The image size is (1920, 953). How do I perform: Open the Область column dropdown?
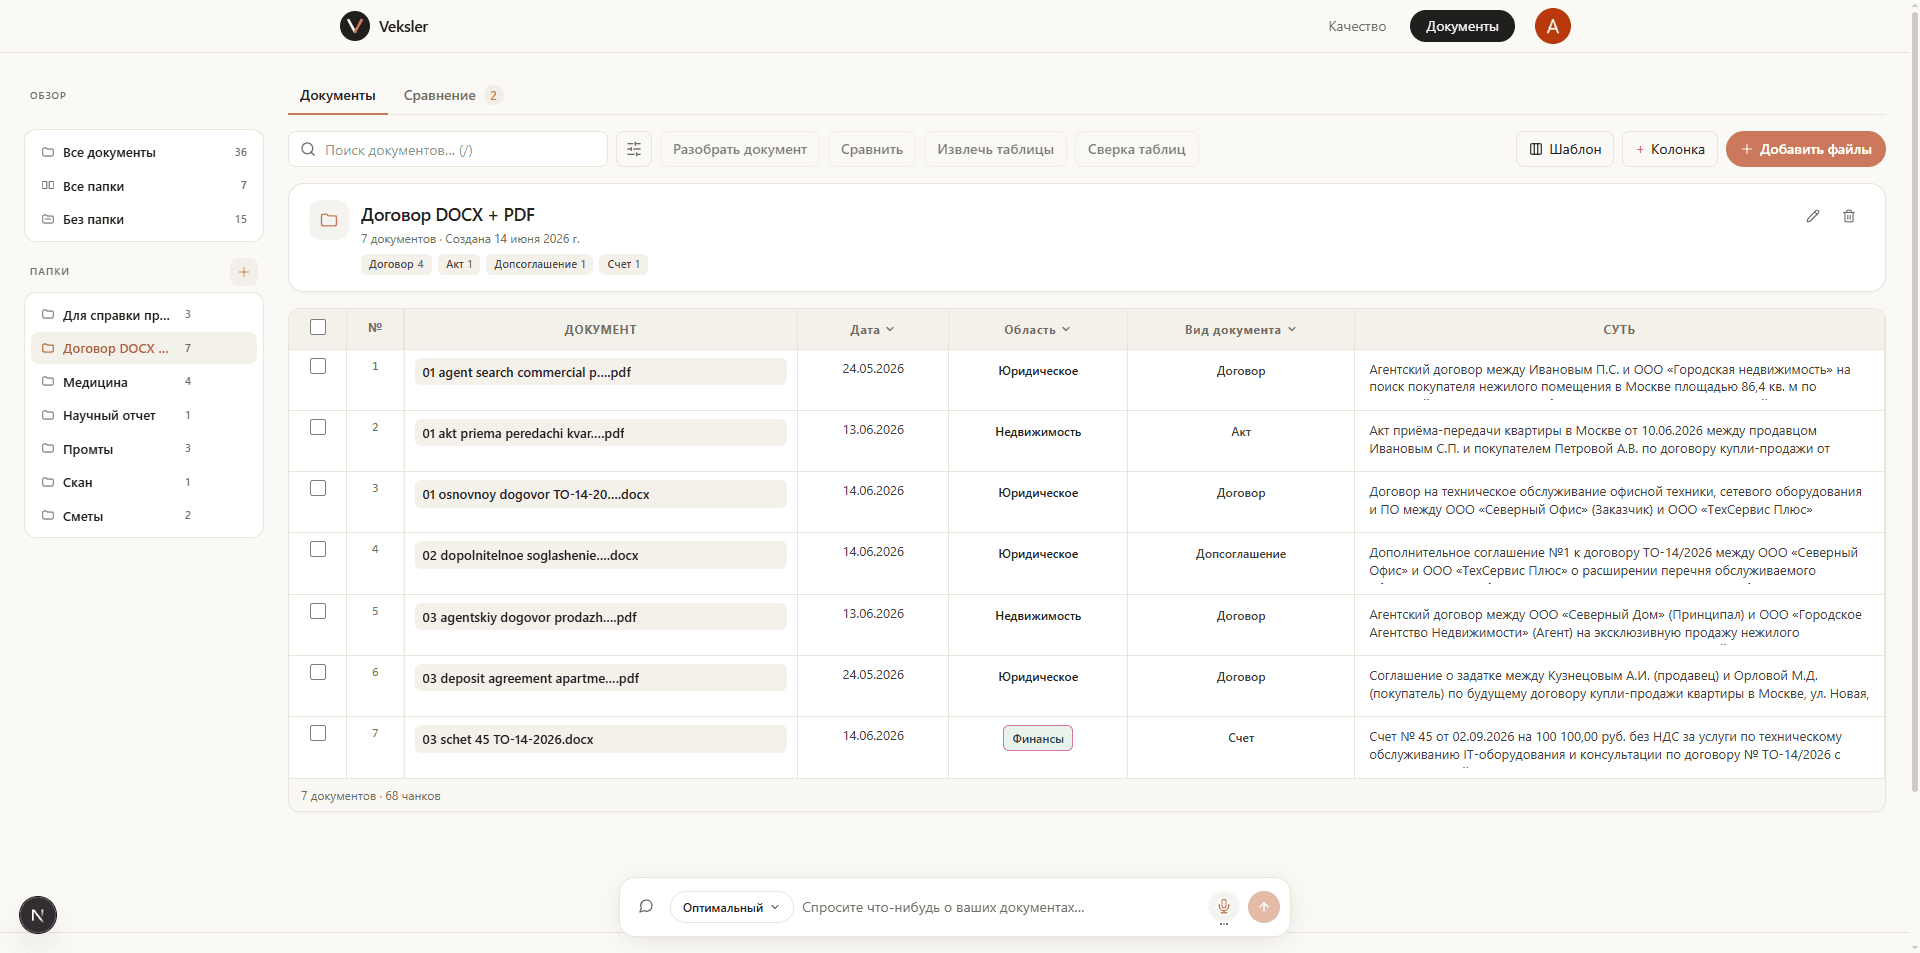[x=1037, y=329]
